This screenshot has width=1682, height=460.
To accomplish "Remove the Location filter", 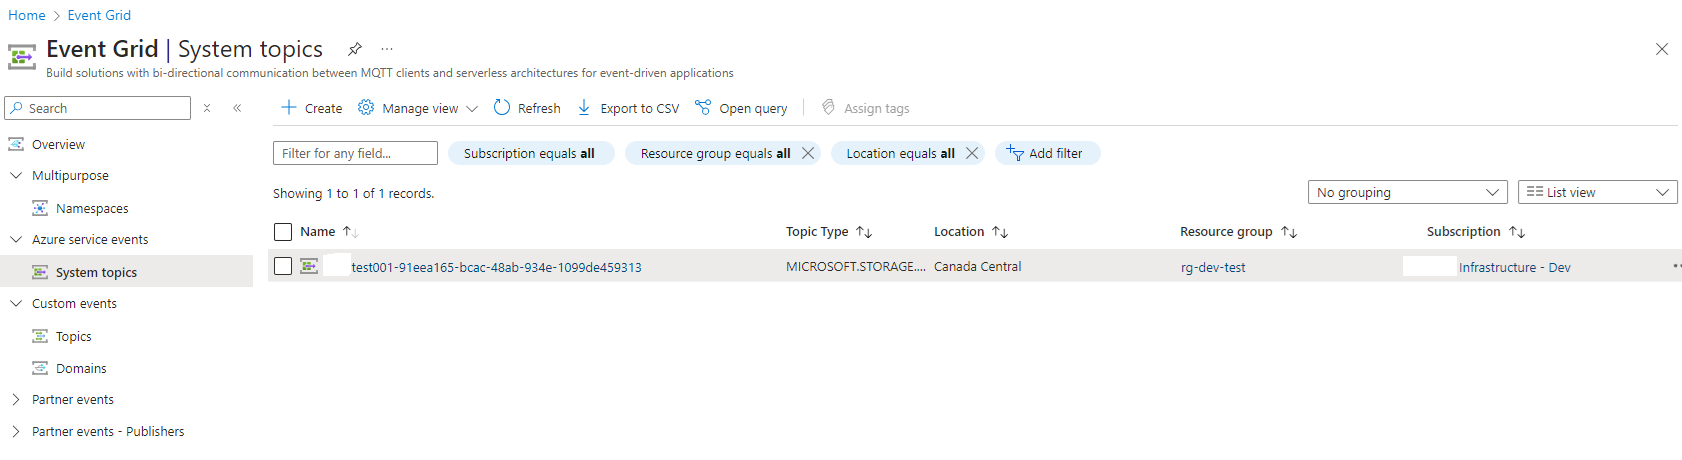I will (x=972, y=153).
